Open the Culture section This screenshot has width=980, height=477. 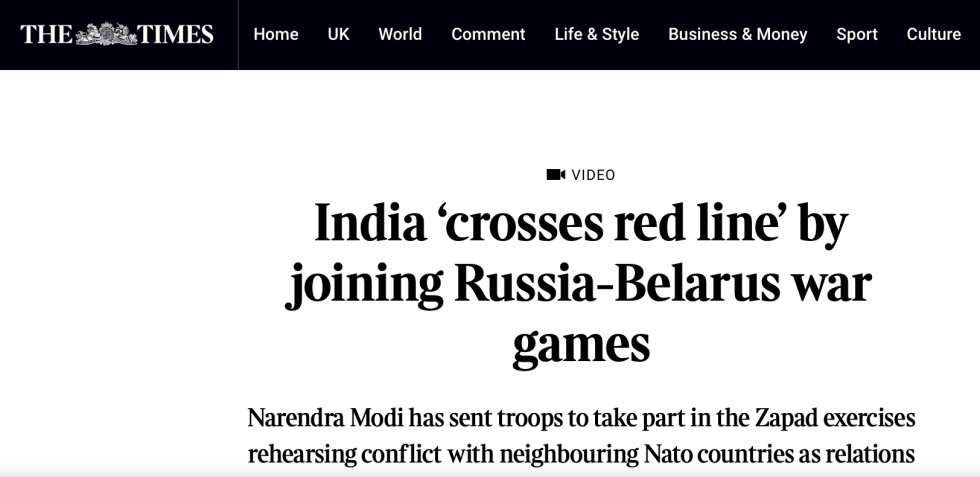[x=934, y=34]
